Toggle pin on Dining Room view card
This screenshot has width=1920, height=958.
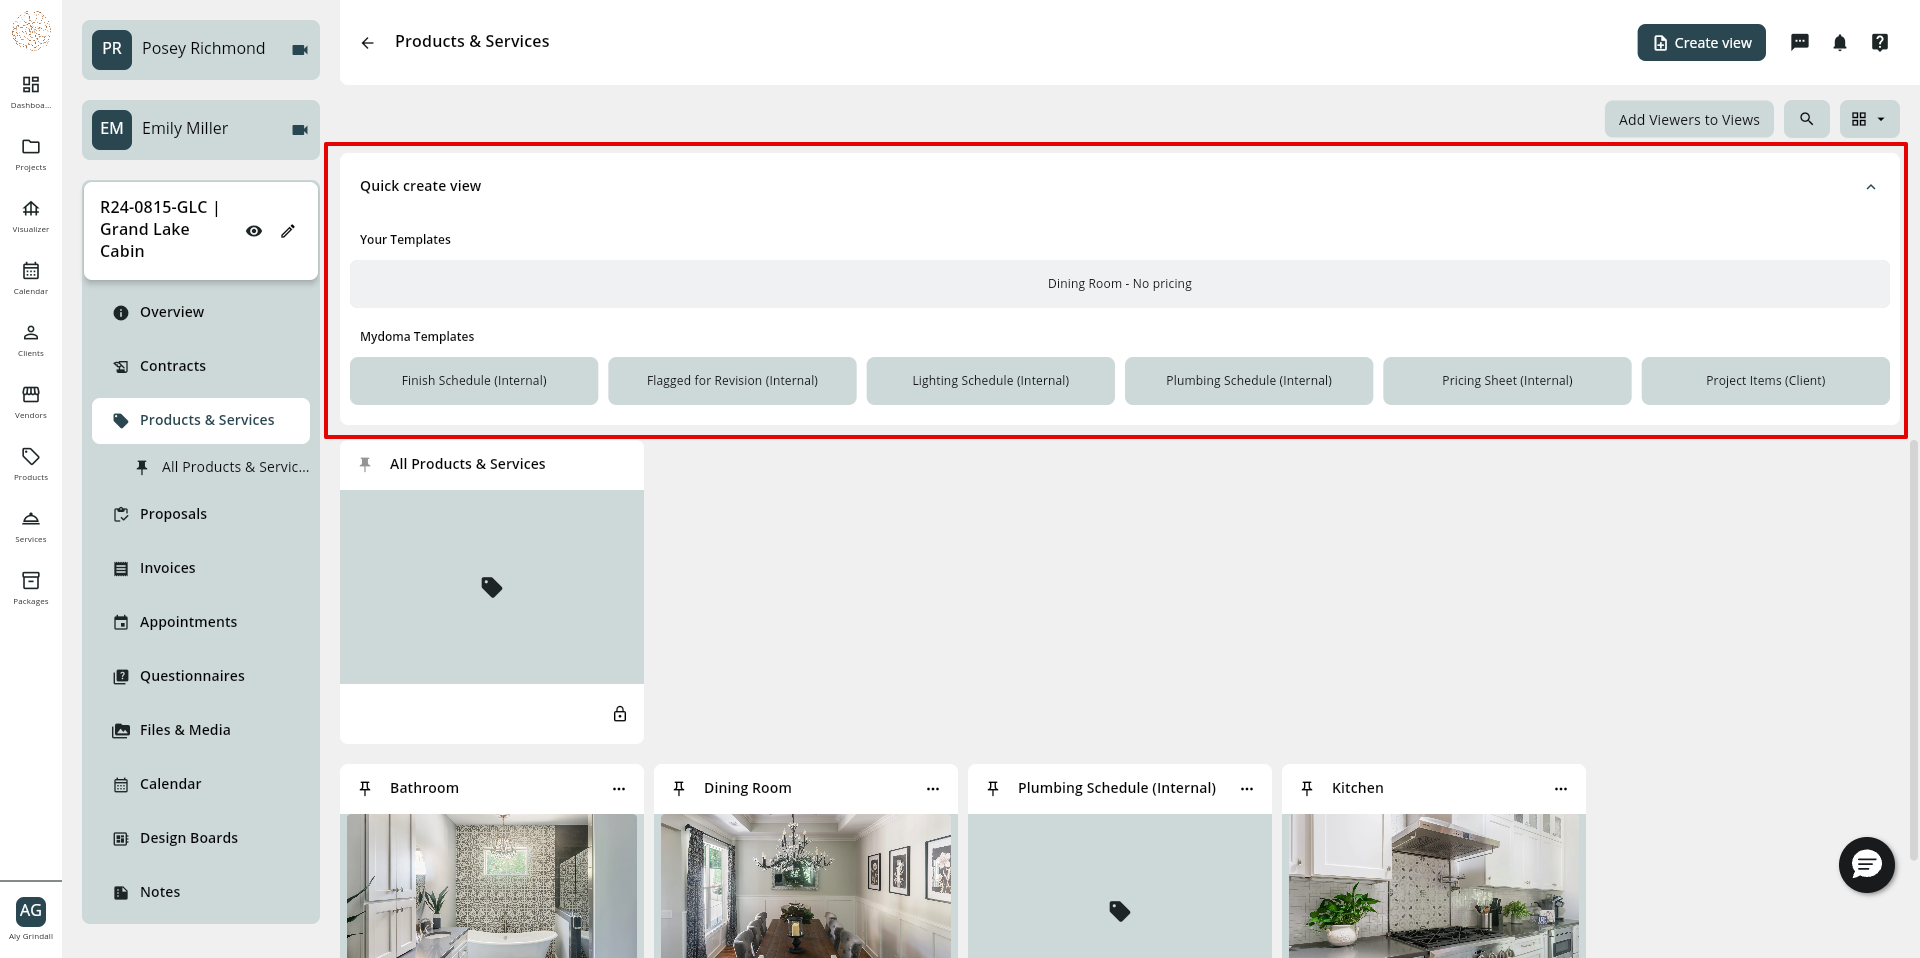(679, 788)
